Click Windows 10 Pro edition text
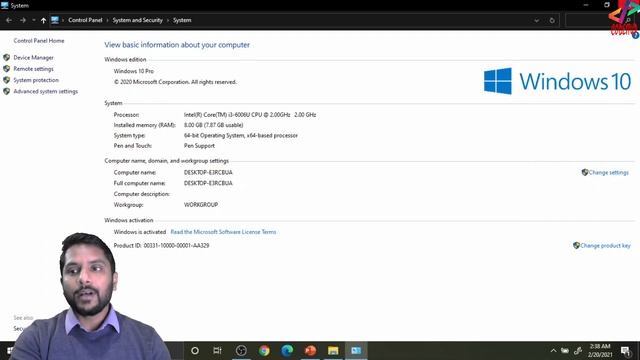Screen dimensions: 640x360 point(134,71)
